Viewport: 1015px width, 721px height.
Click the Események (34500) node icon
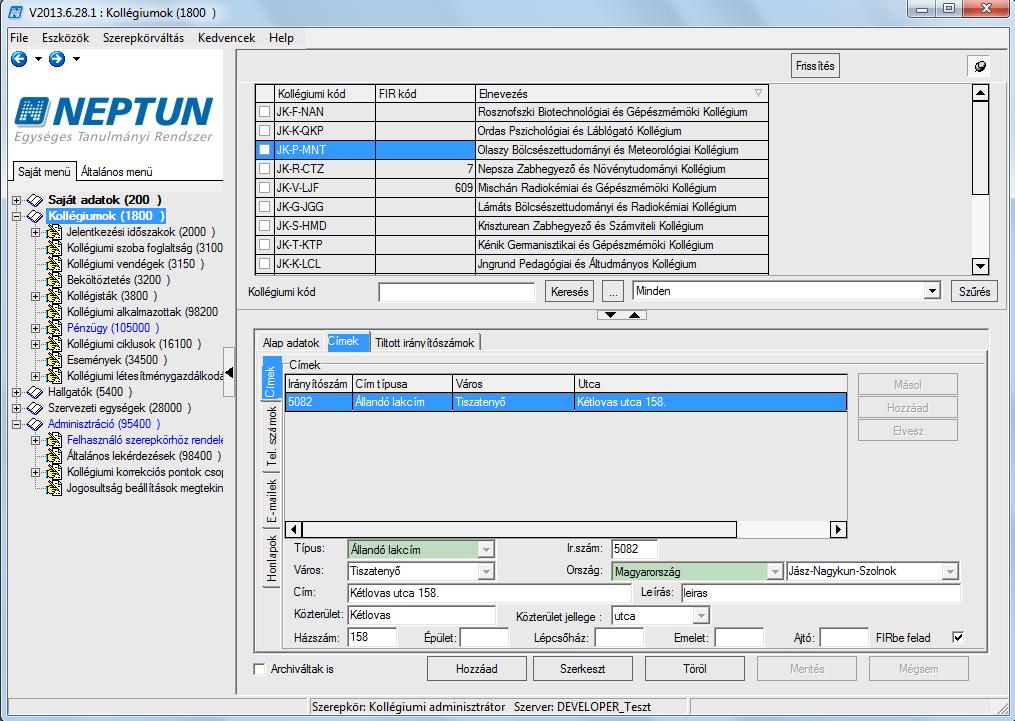click(54, 360)
